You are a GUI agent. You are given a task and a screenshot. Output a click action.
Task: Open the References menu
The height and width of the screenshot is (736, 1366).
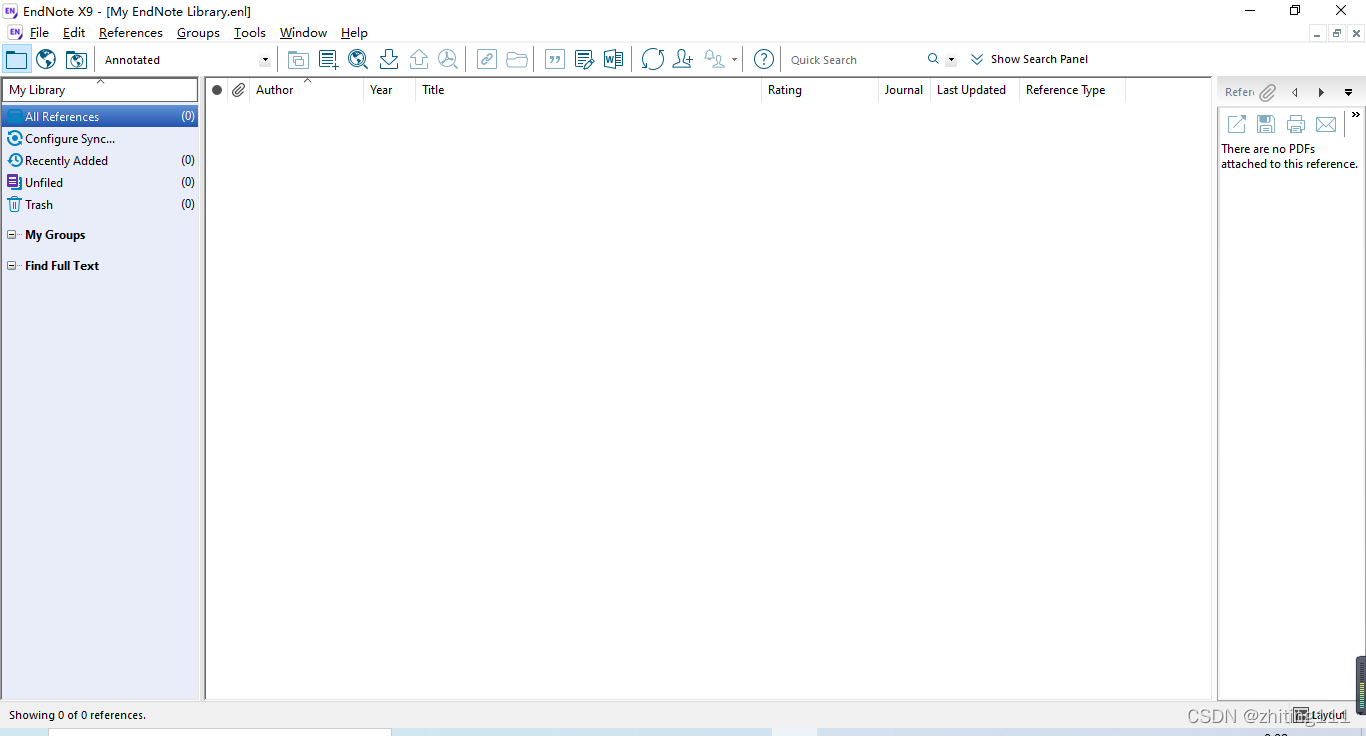point(131,32)
